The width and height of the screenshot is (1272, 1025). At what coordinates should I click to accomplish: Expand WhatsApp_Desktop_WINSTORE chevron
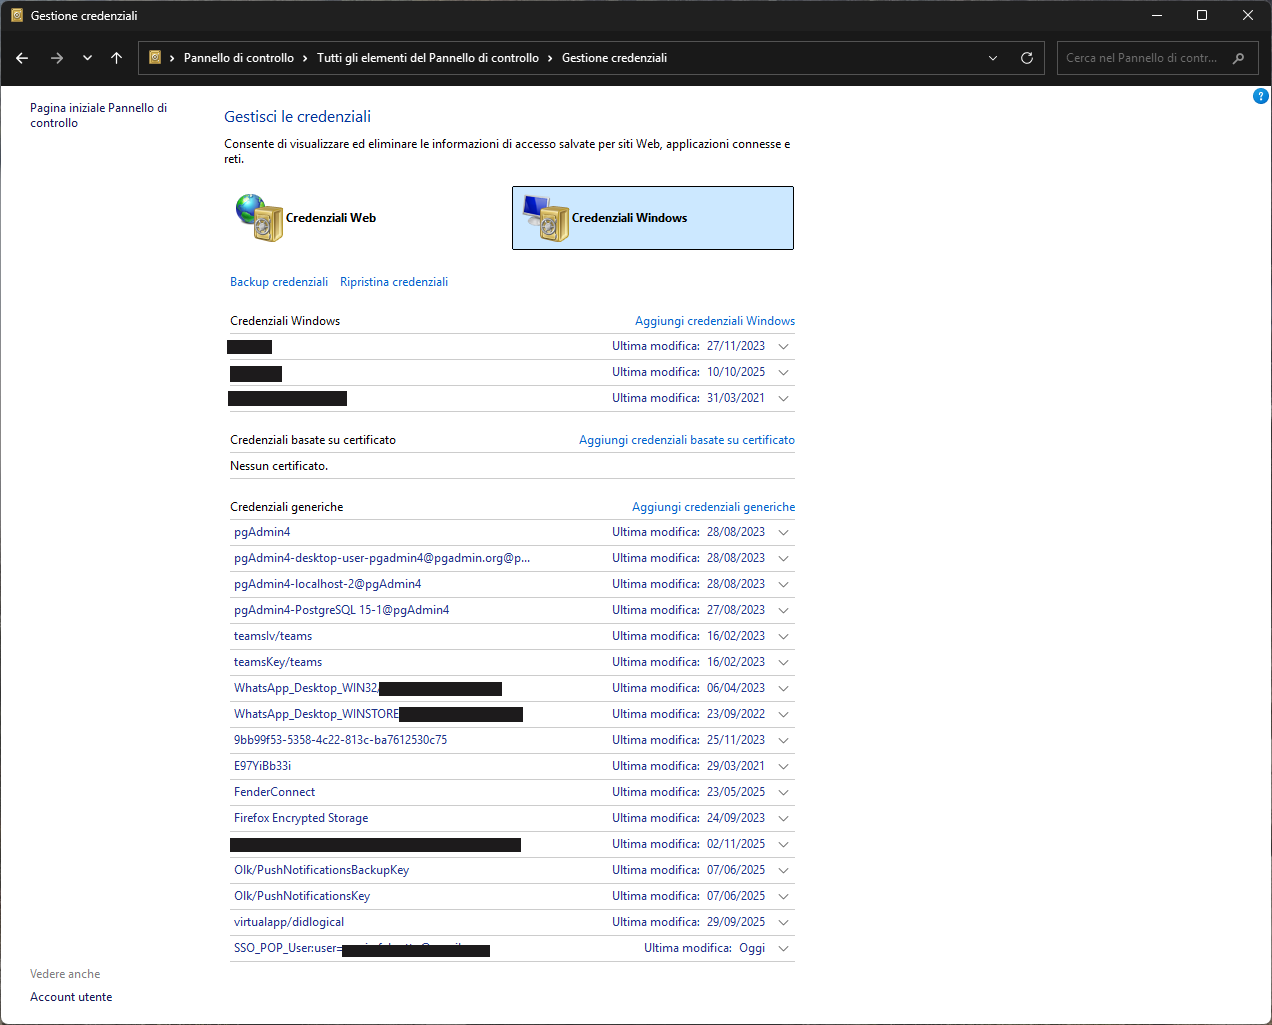pos(783,714)
